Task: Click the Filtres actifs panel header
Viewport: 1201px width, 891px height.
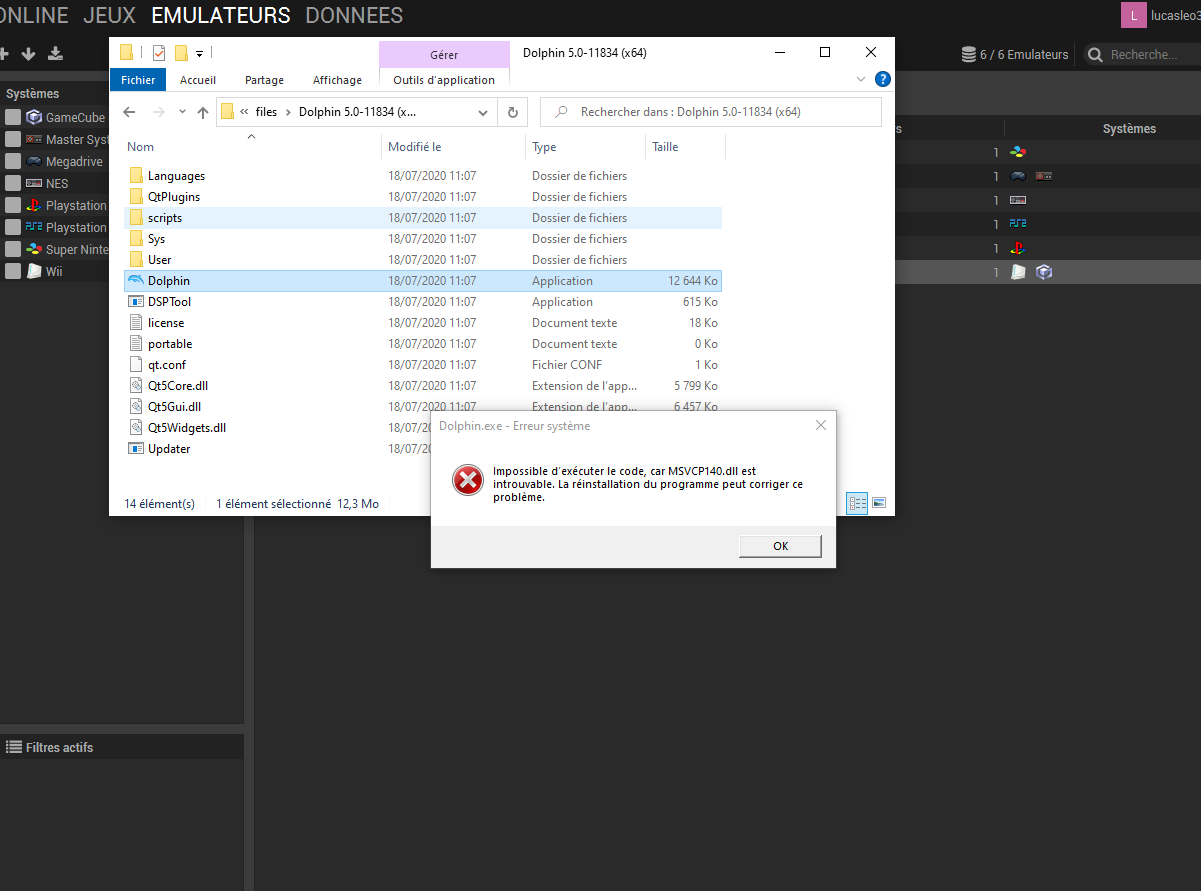Action: point(122,747)
